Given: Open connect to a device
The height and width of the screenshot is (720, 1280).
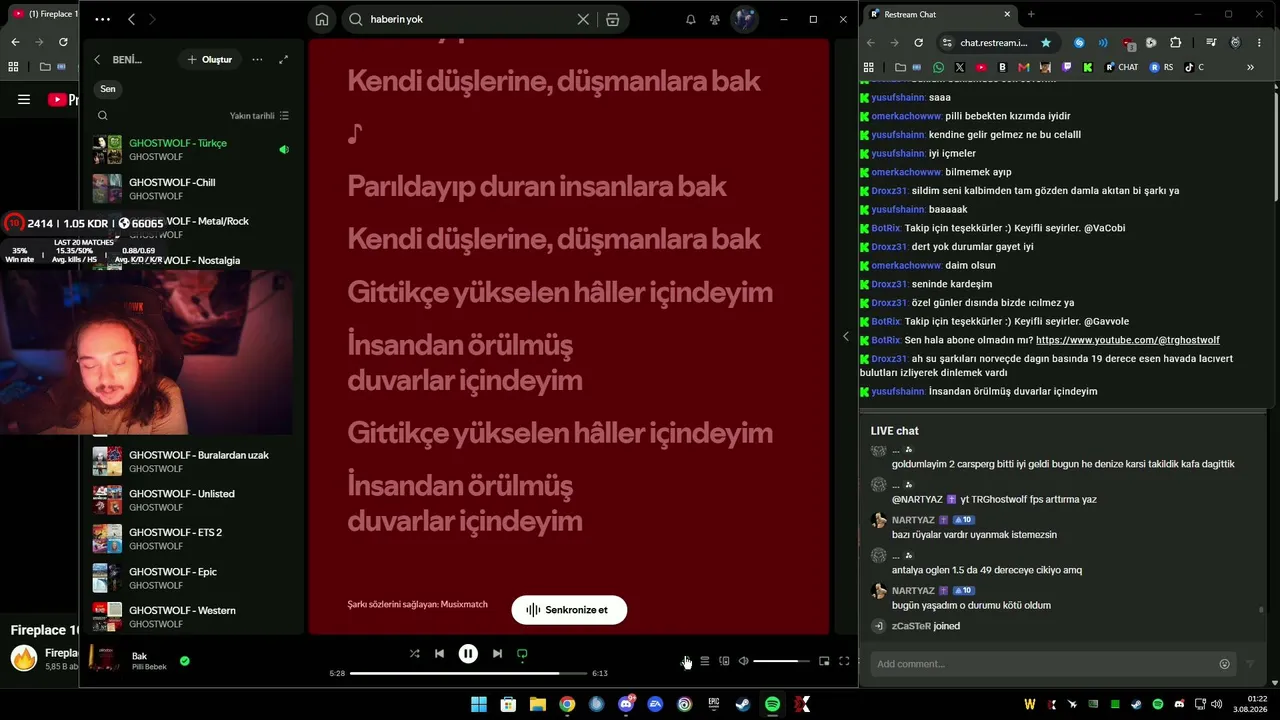Looking at the screenshot, I should coord(724,661).
